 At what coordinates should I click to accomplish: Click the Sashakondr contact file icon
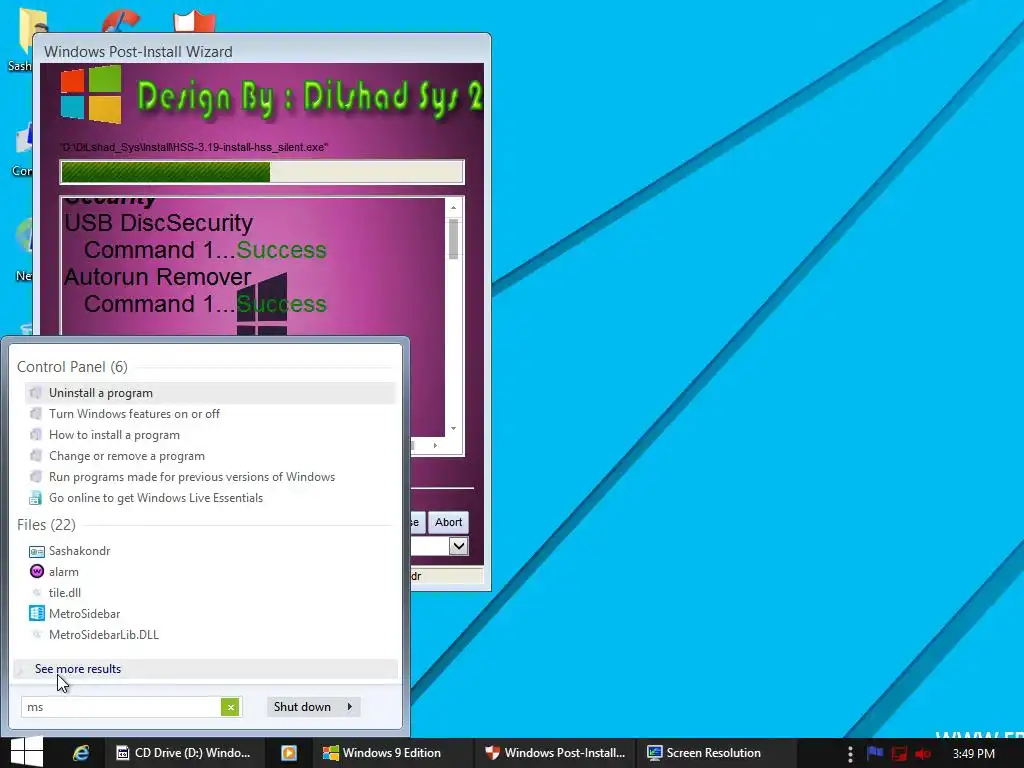coord(37,551)
